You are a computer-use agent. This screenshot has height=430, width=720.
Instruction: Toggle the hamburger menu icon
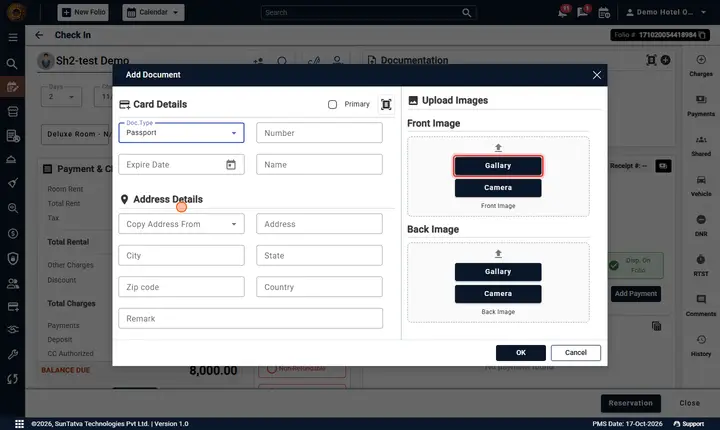pos(13,37)
